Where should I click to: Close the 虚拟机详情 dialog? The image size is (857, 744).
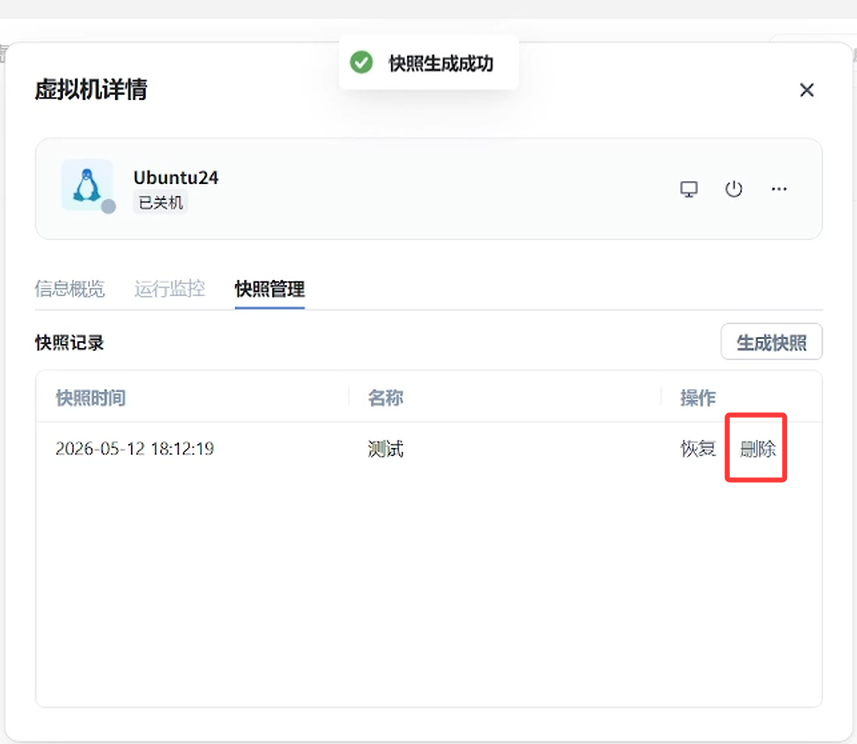(807, 90)
